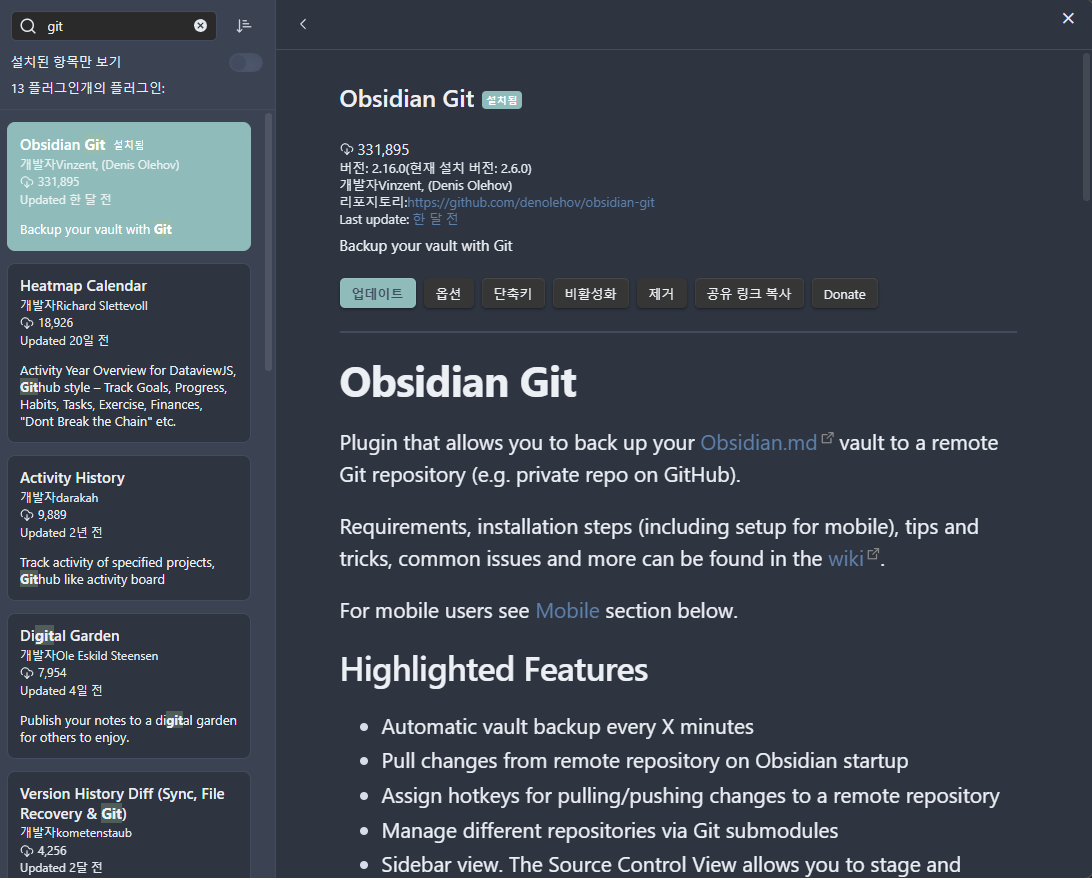Screen dimensions: 1092x878
Task: Go back with the left chevron
Action: pos(303,24)
